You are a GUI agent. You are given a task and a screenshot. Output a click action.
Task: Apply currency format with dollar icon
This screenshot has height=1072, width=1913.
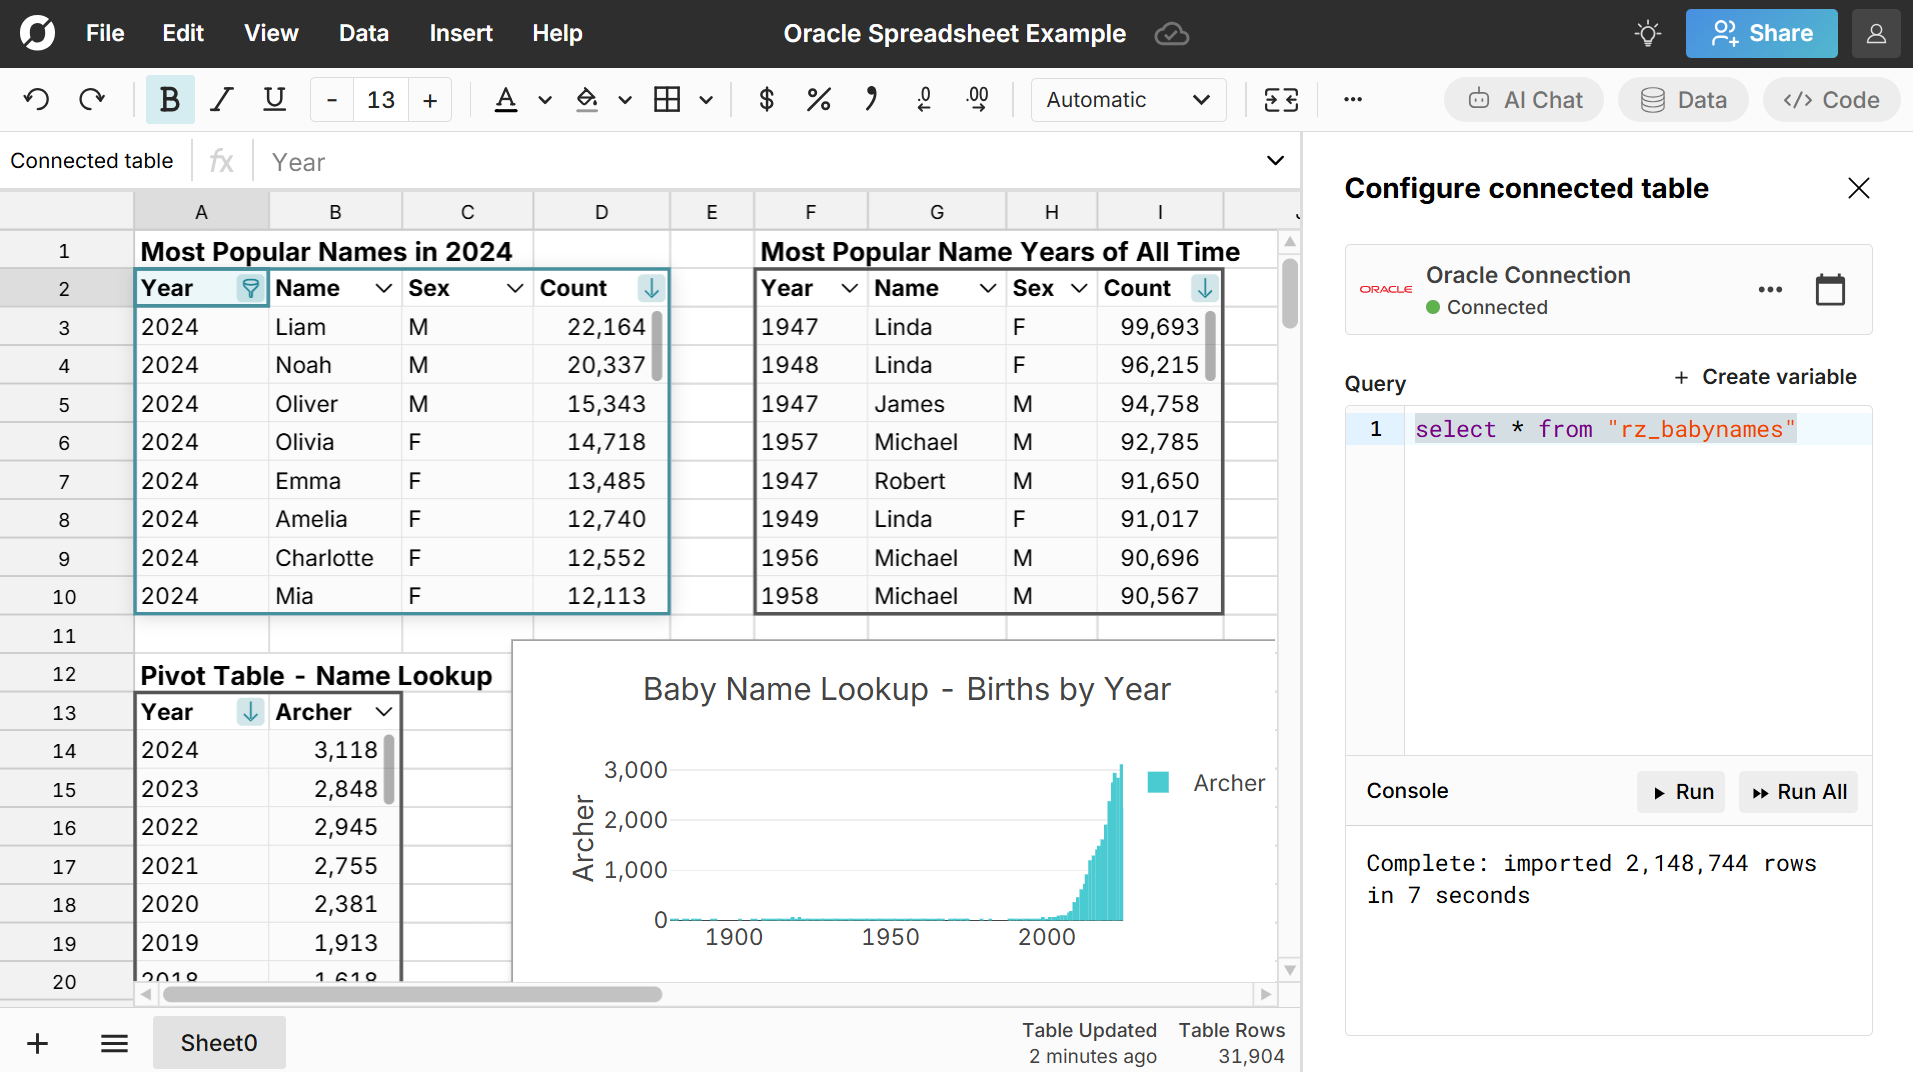(x=766, y=100)
